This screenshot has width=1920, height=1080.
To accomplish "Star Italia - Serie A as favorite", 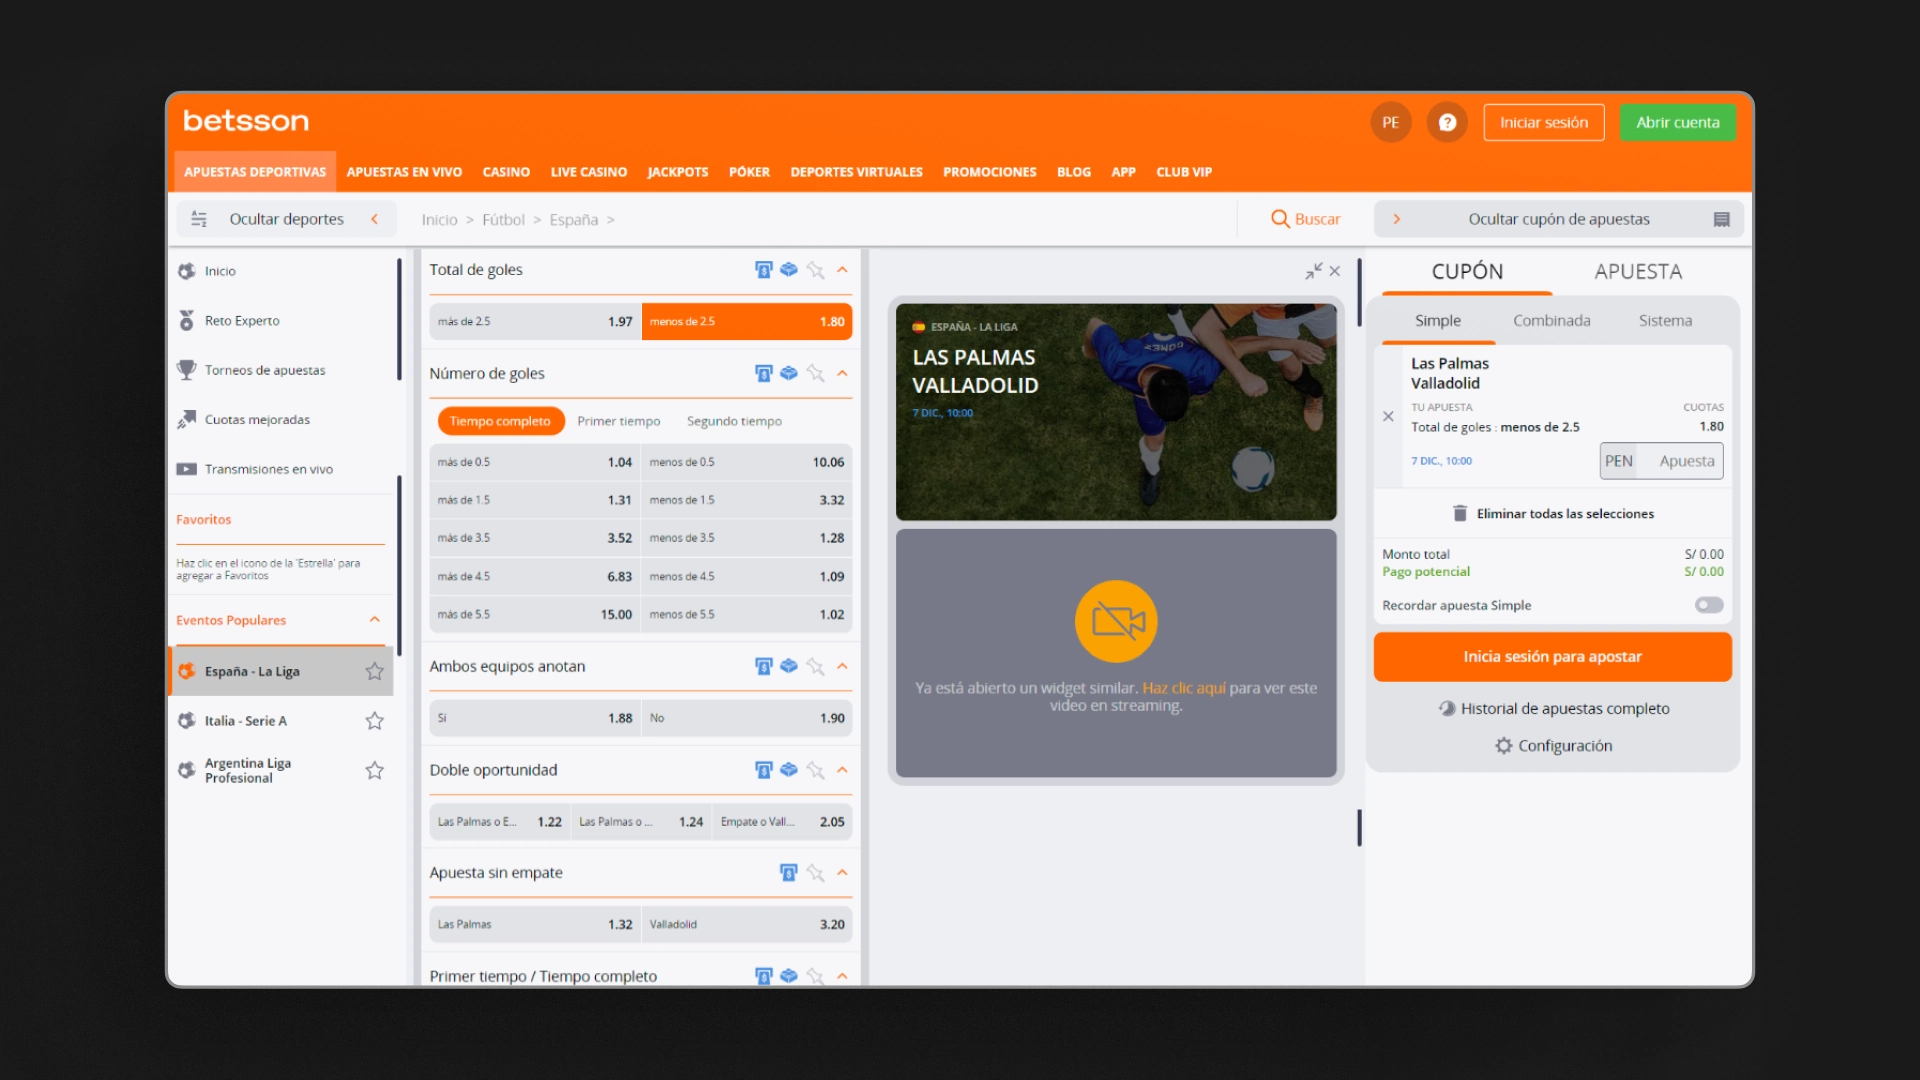I will coord(374,721).
